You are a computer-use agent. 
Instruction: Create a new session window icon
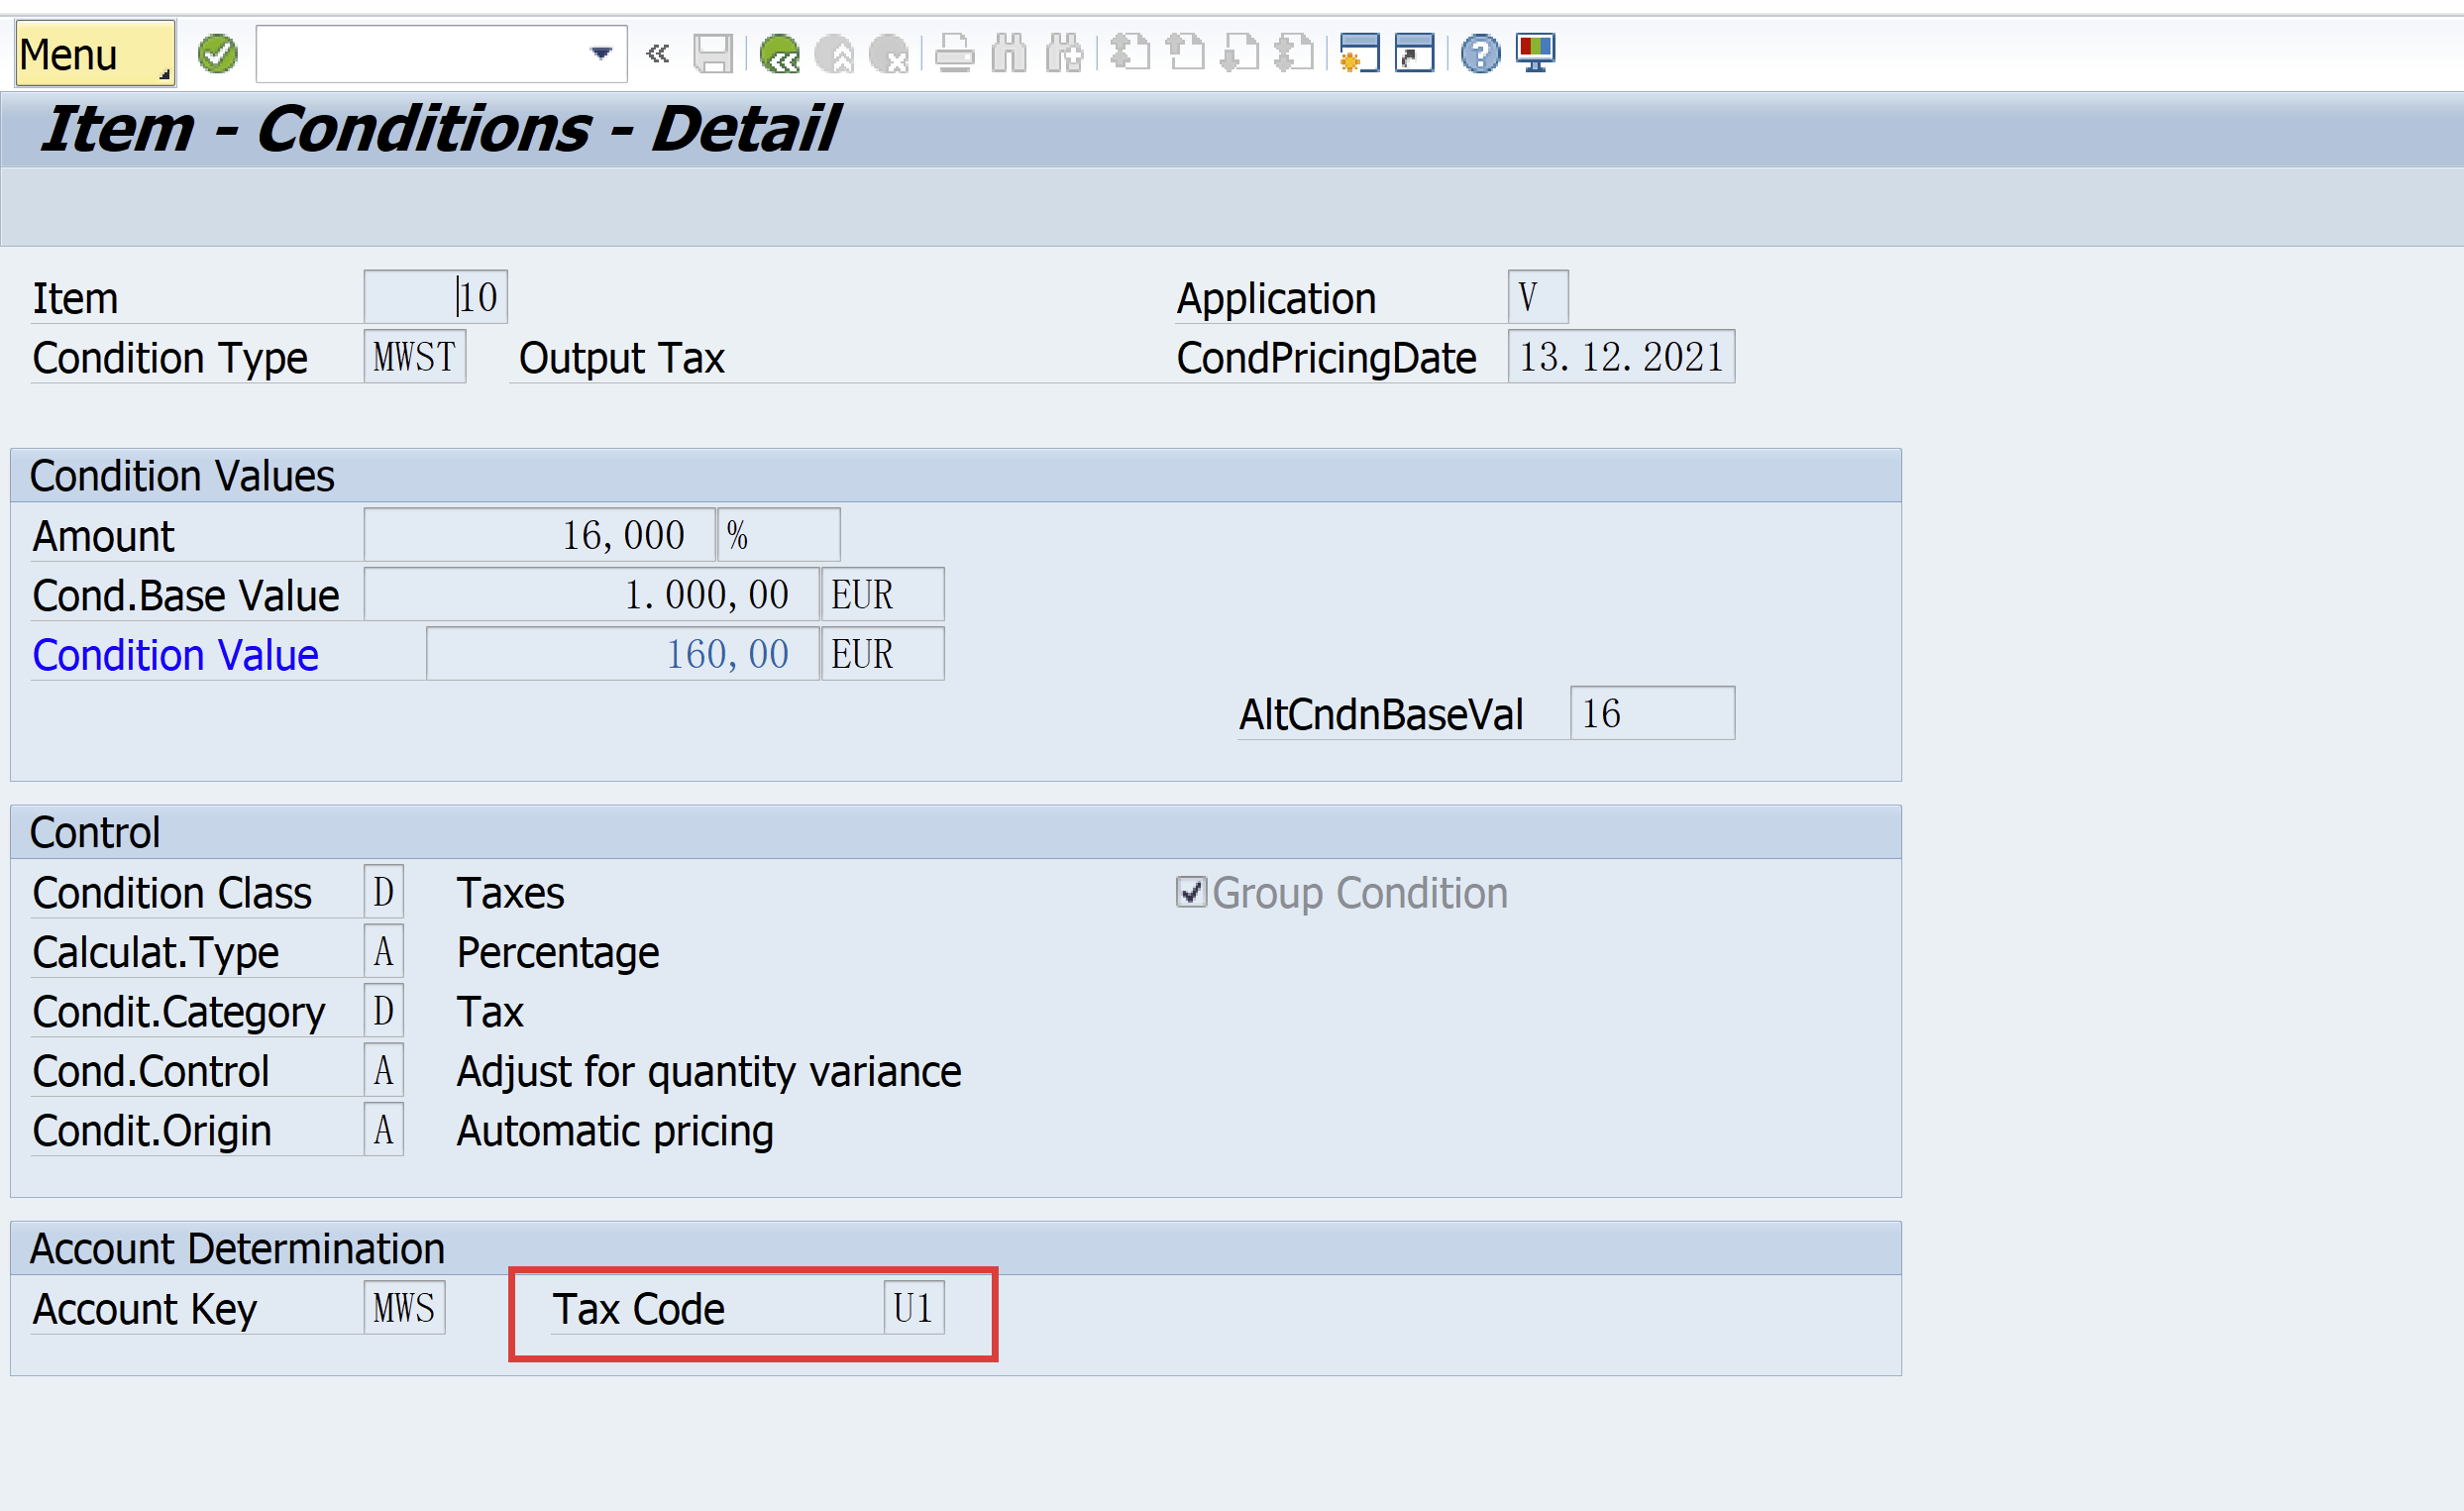point(1360,54)
